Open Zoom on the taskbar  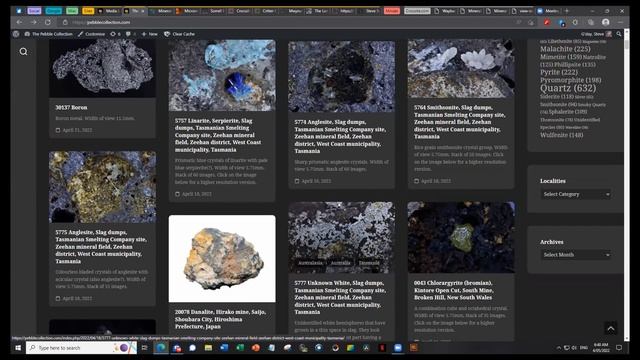(398, 348)
